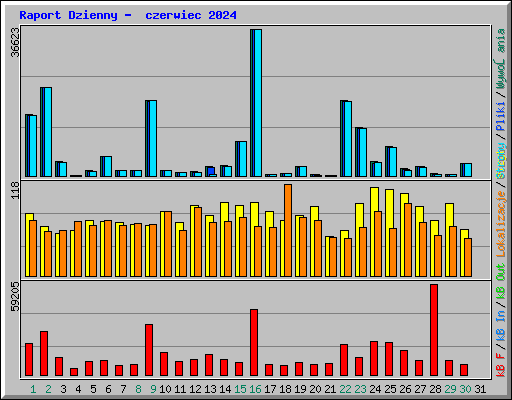The height and width of the screenshot is (400, 512).
Task: Click day label "2" on the x-axis
Action: [48, 389]
